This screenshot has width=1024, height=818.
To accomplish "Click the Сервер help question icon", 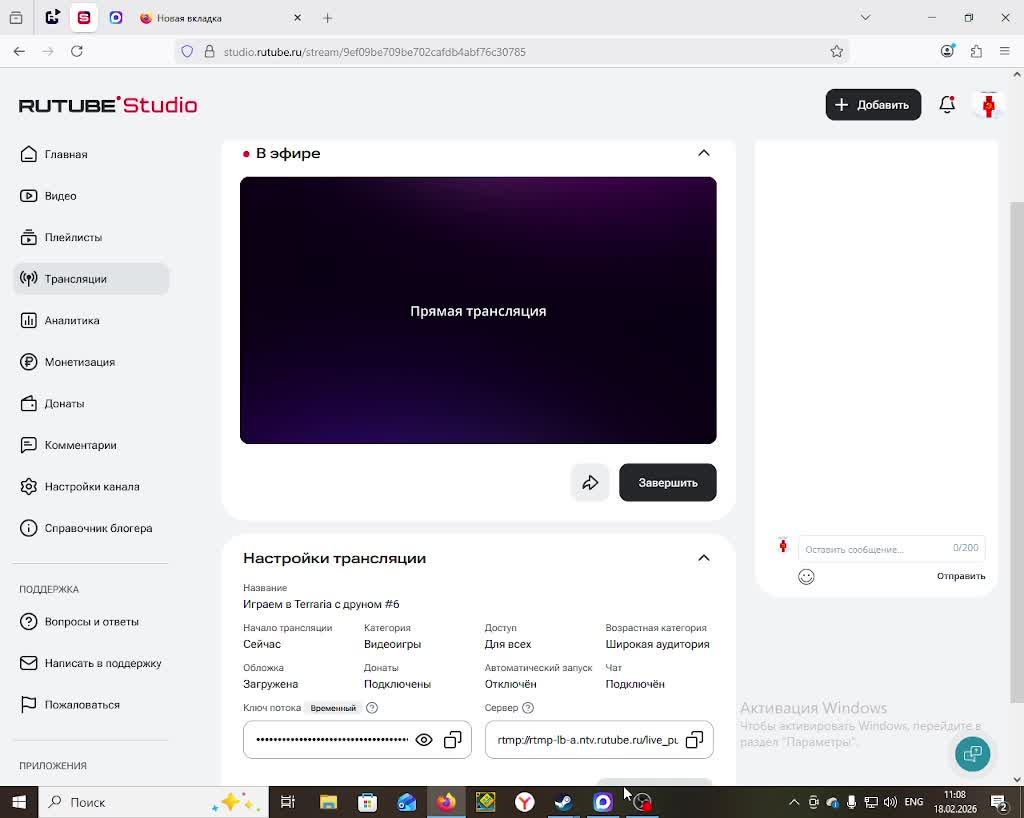I will (528, 708).
